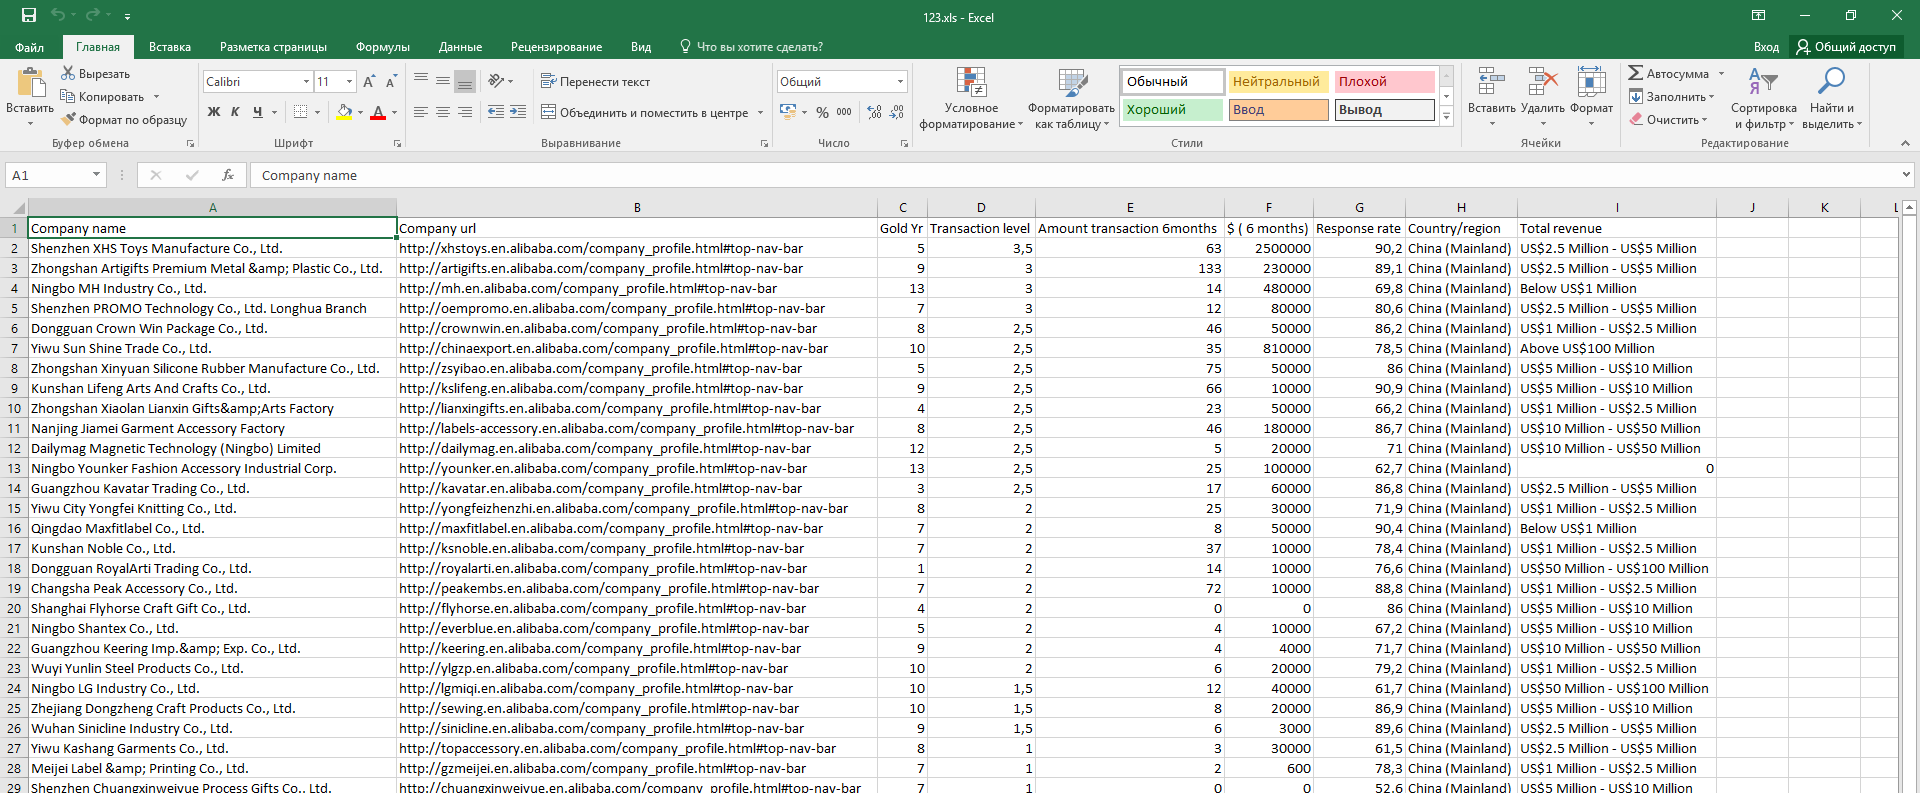Open Условное форматирование conditional formatting
This screenshot has height=793, width=1920.
[x=971, y=98]
